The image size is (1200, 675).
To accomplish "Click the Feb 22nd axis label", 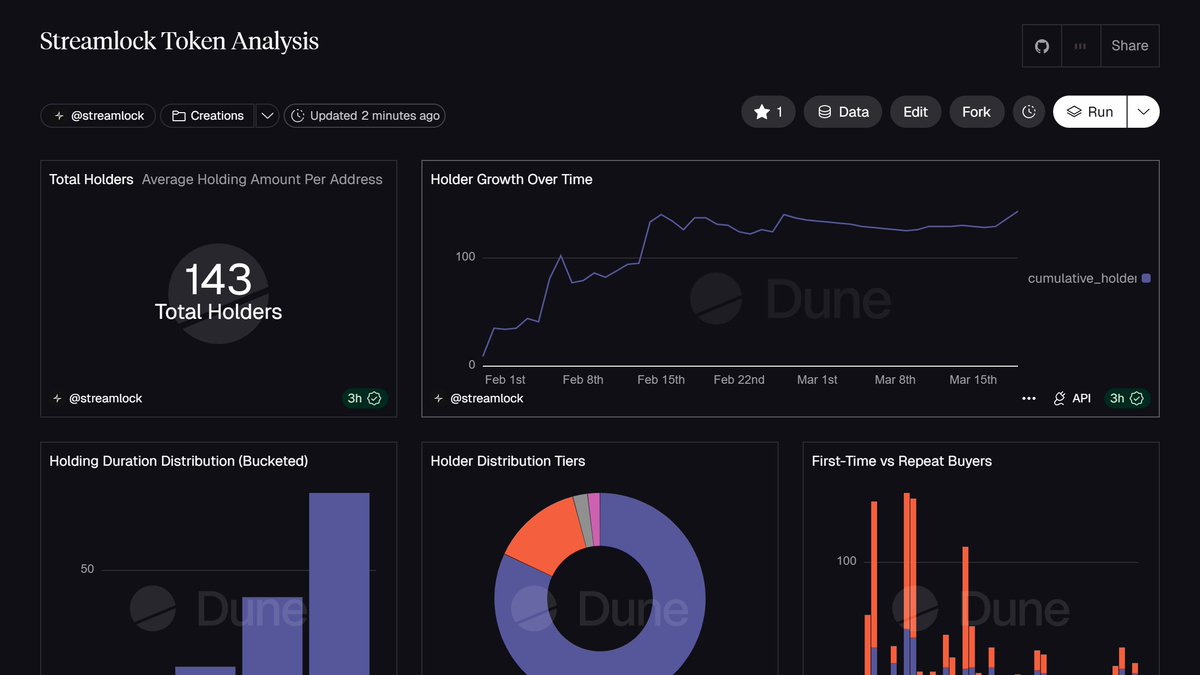I will (x=739, y=380).
